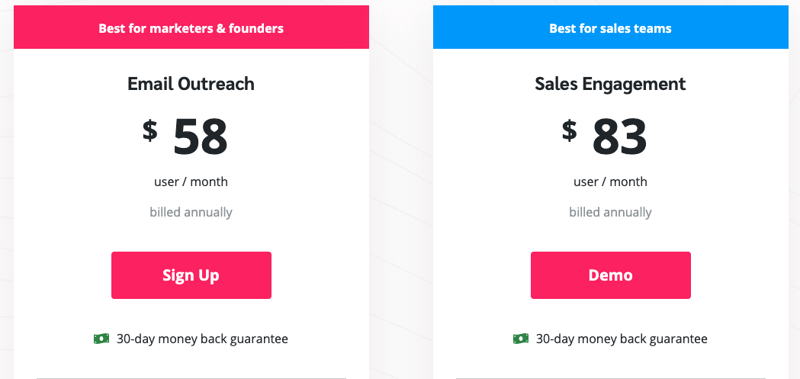The width and height of the screenshot is (800, 379).
Task: Click money icon under Email Outreach plan
Action: pyautogui.click(x=102, y=338)
